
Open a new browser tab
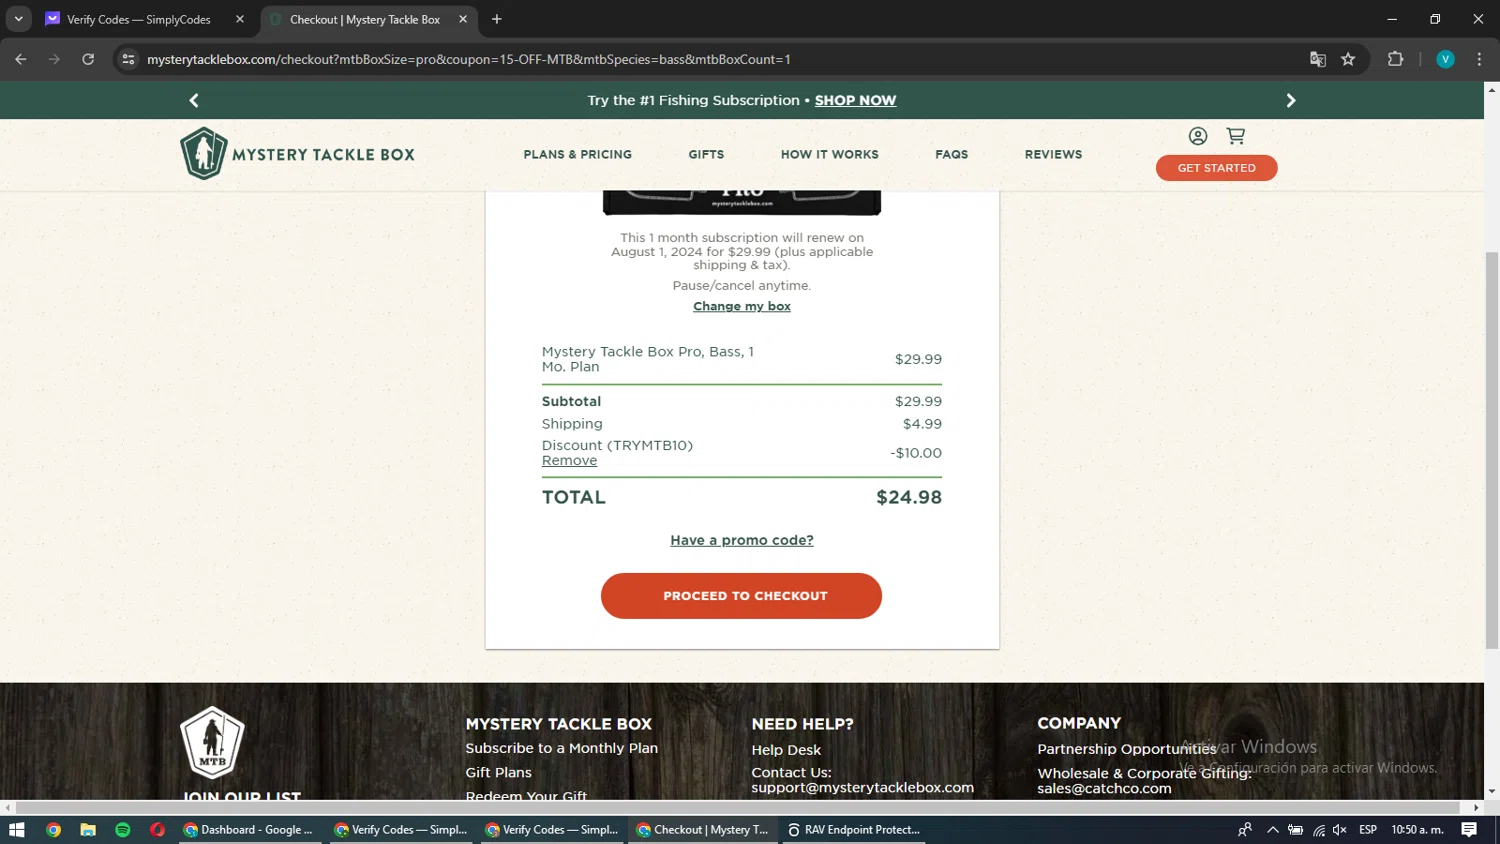click(497, 19)
